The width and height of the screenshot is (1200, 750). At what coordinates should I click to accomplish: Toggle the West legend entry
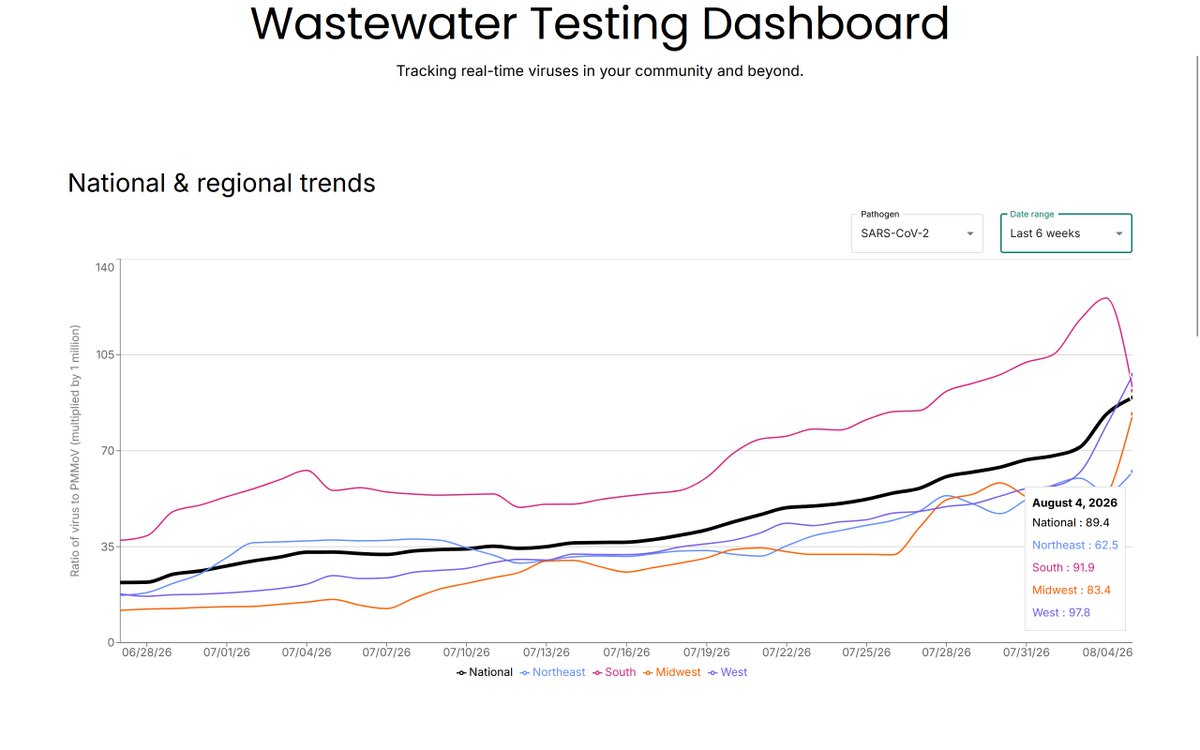pos(728,672)
